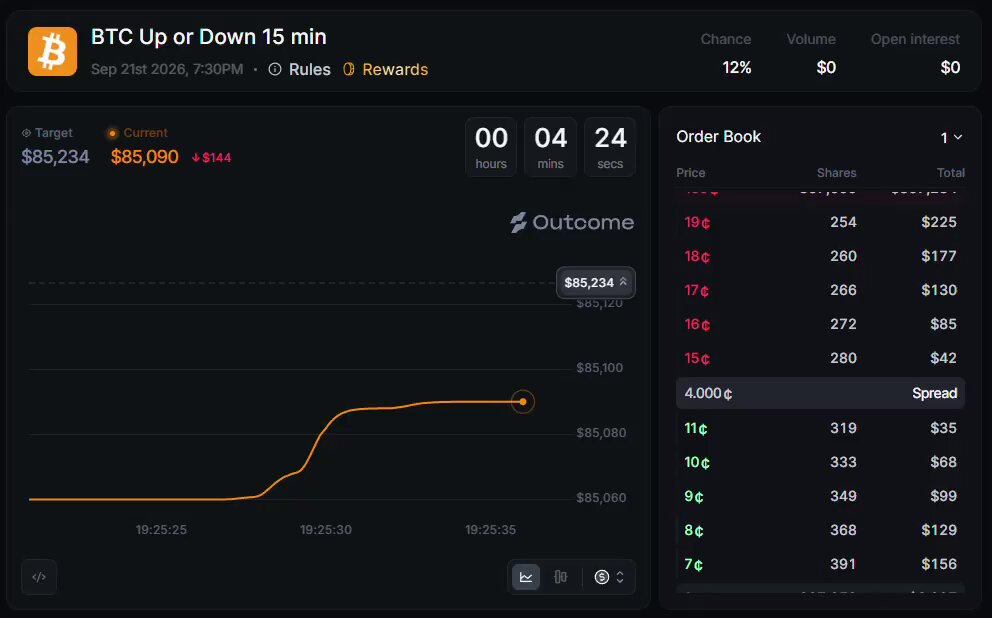Click the $85,234 target value under Target
The image size is (992, 618).
pyautogui.click(x=55, y=157)
